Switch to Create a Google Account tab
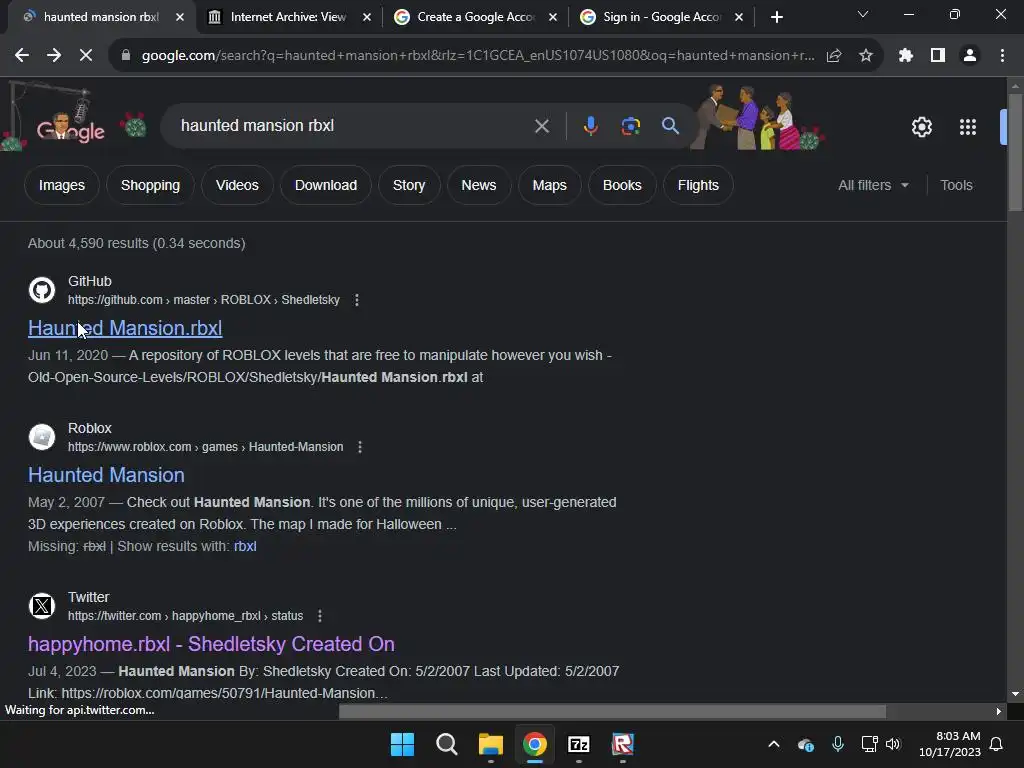Screen dimensions: 1024x768 tap(475, 17)
